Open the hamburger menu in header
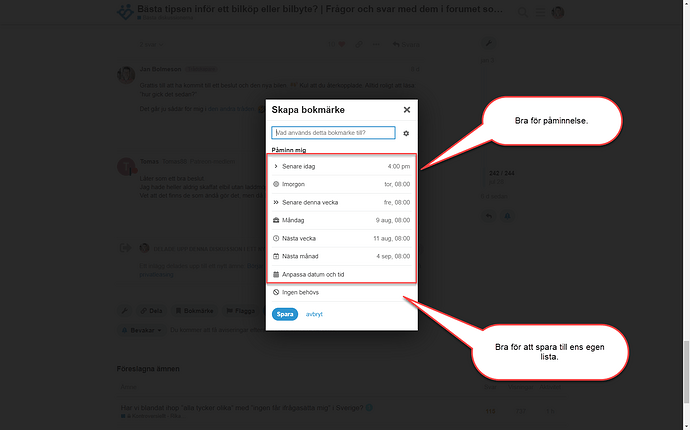 541,12
